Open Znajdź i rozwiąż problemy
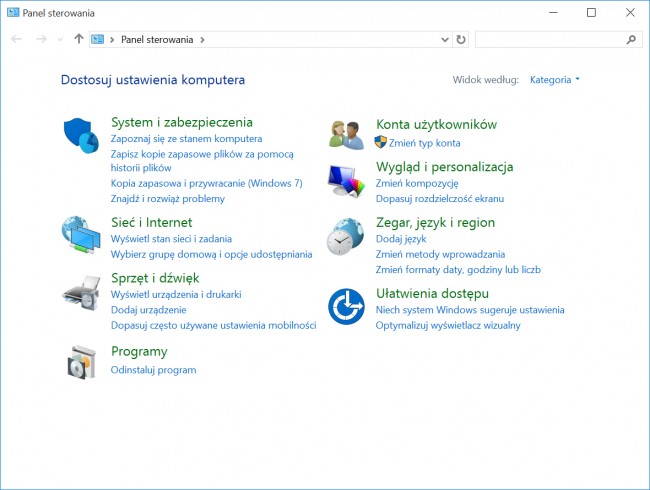 [x=167, y=199]
